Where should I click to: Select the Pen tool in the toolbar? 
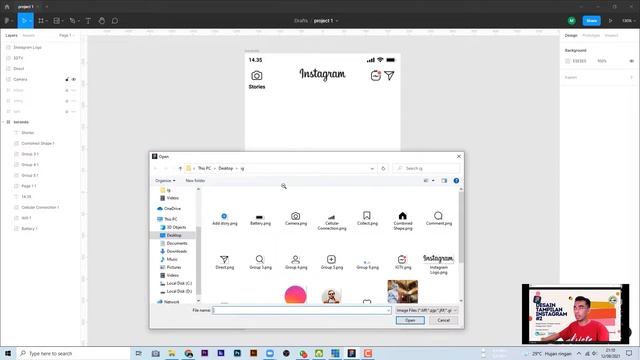point(72,20)
